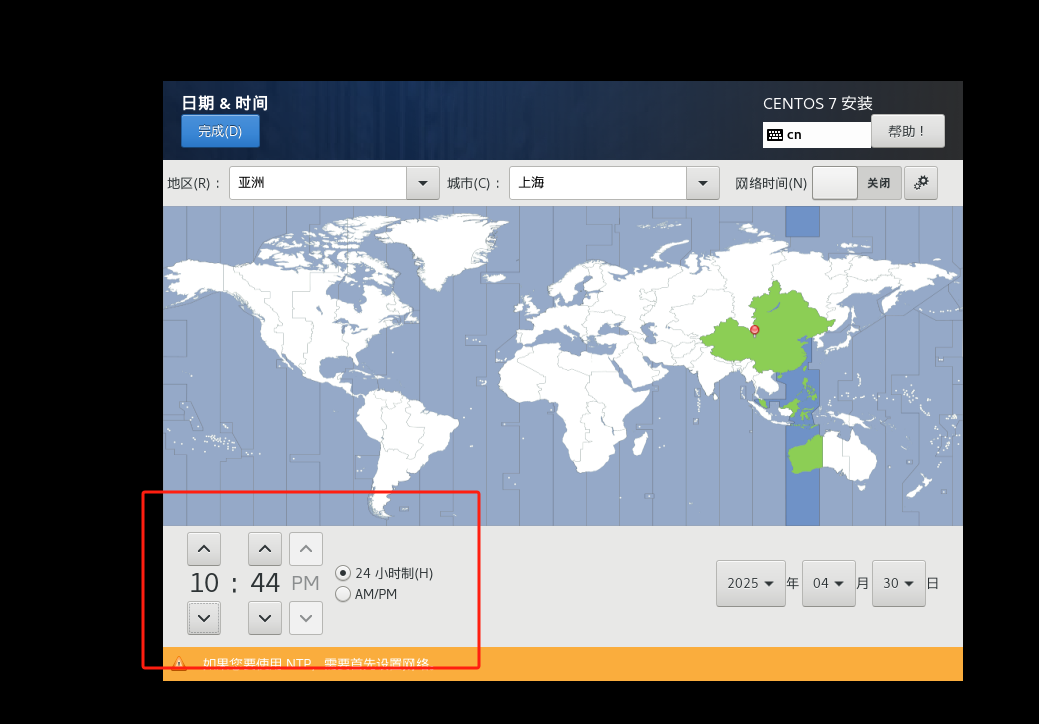Decrease the hour with down arrow
1039x724 pixels.
[x=204, y=618]
